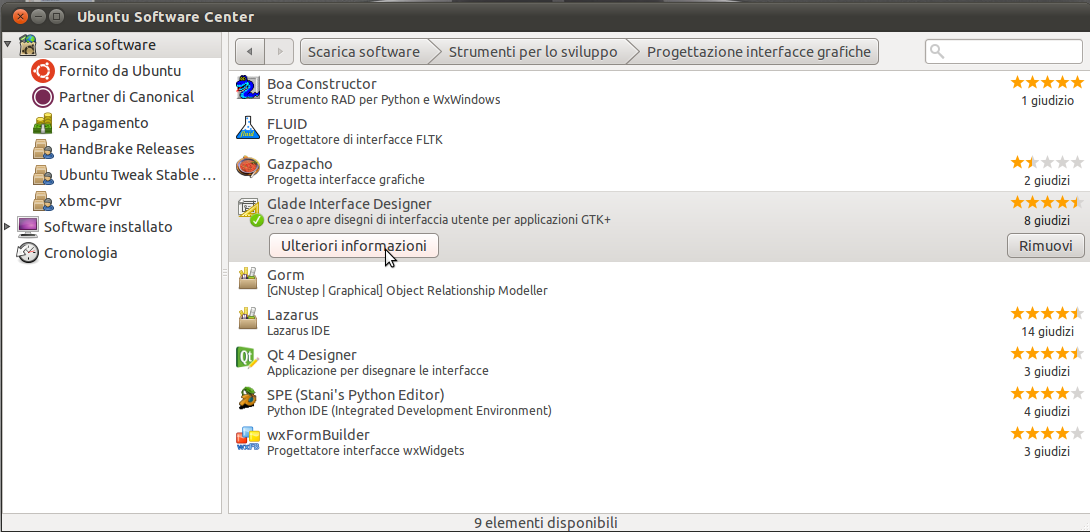This screenshot has height=532, width=1090.
Task: Click Ulteriori informazioni button
Action: point(353,245)
